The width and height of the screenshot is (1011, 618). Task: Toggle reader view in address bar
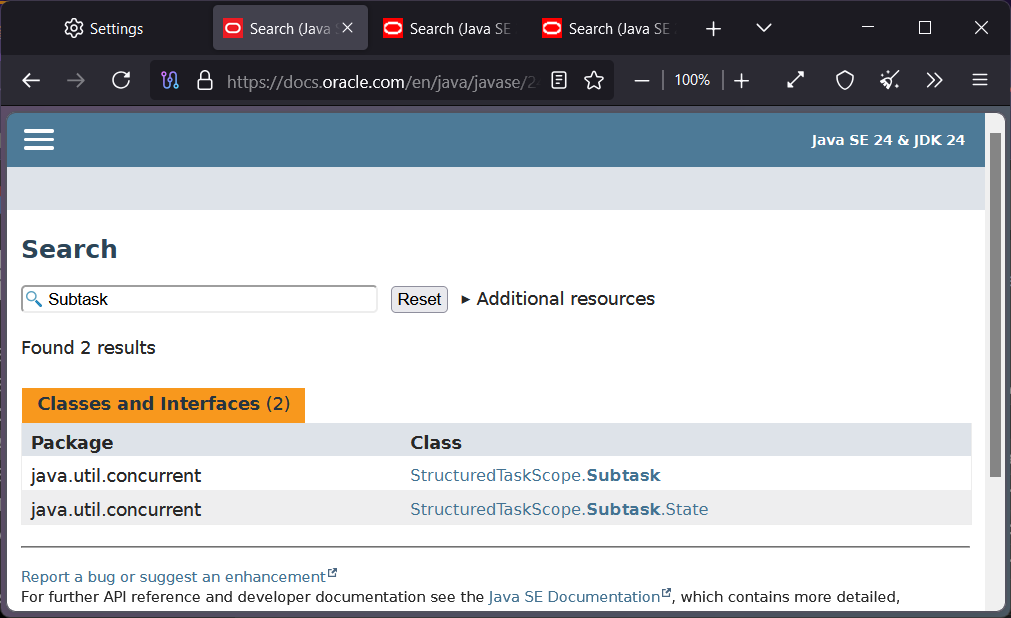[559, 80]
